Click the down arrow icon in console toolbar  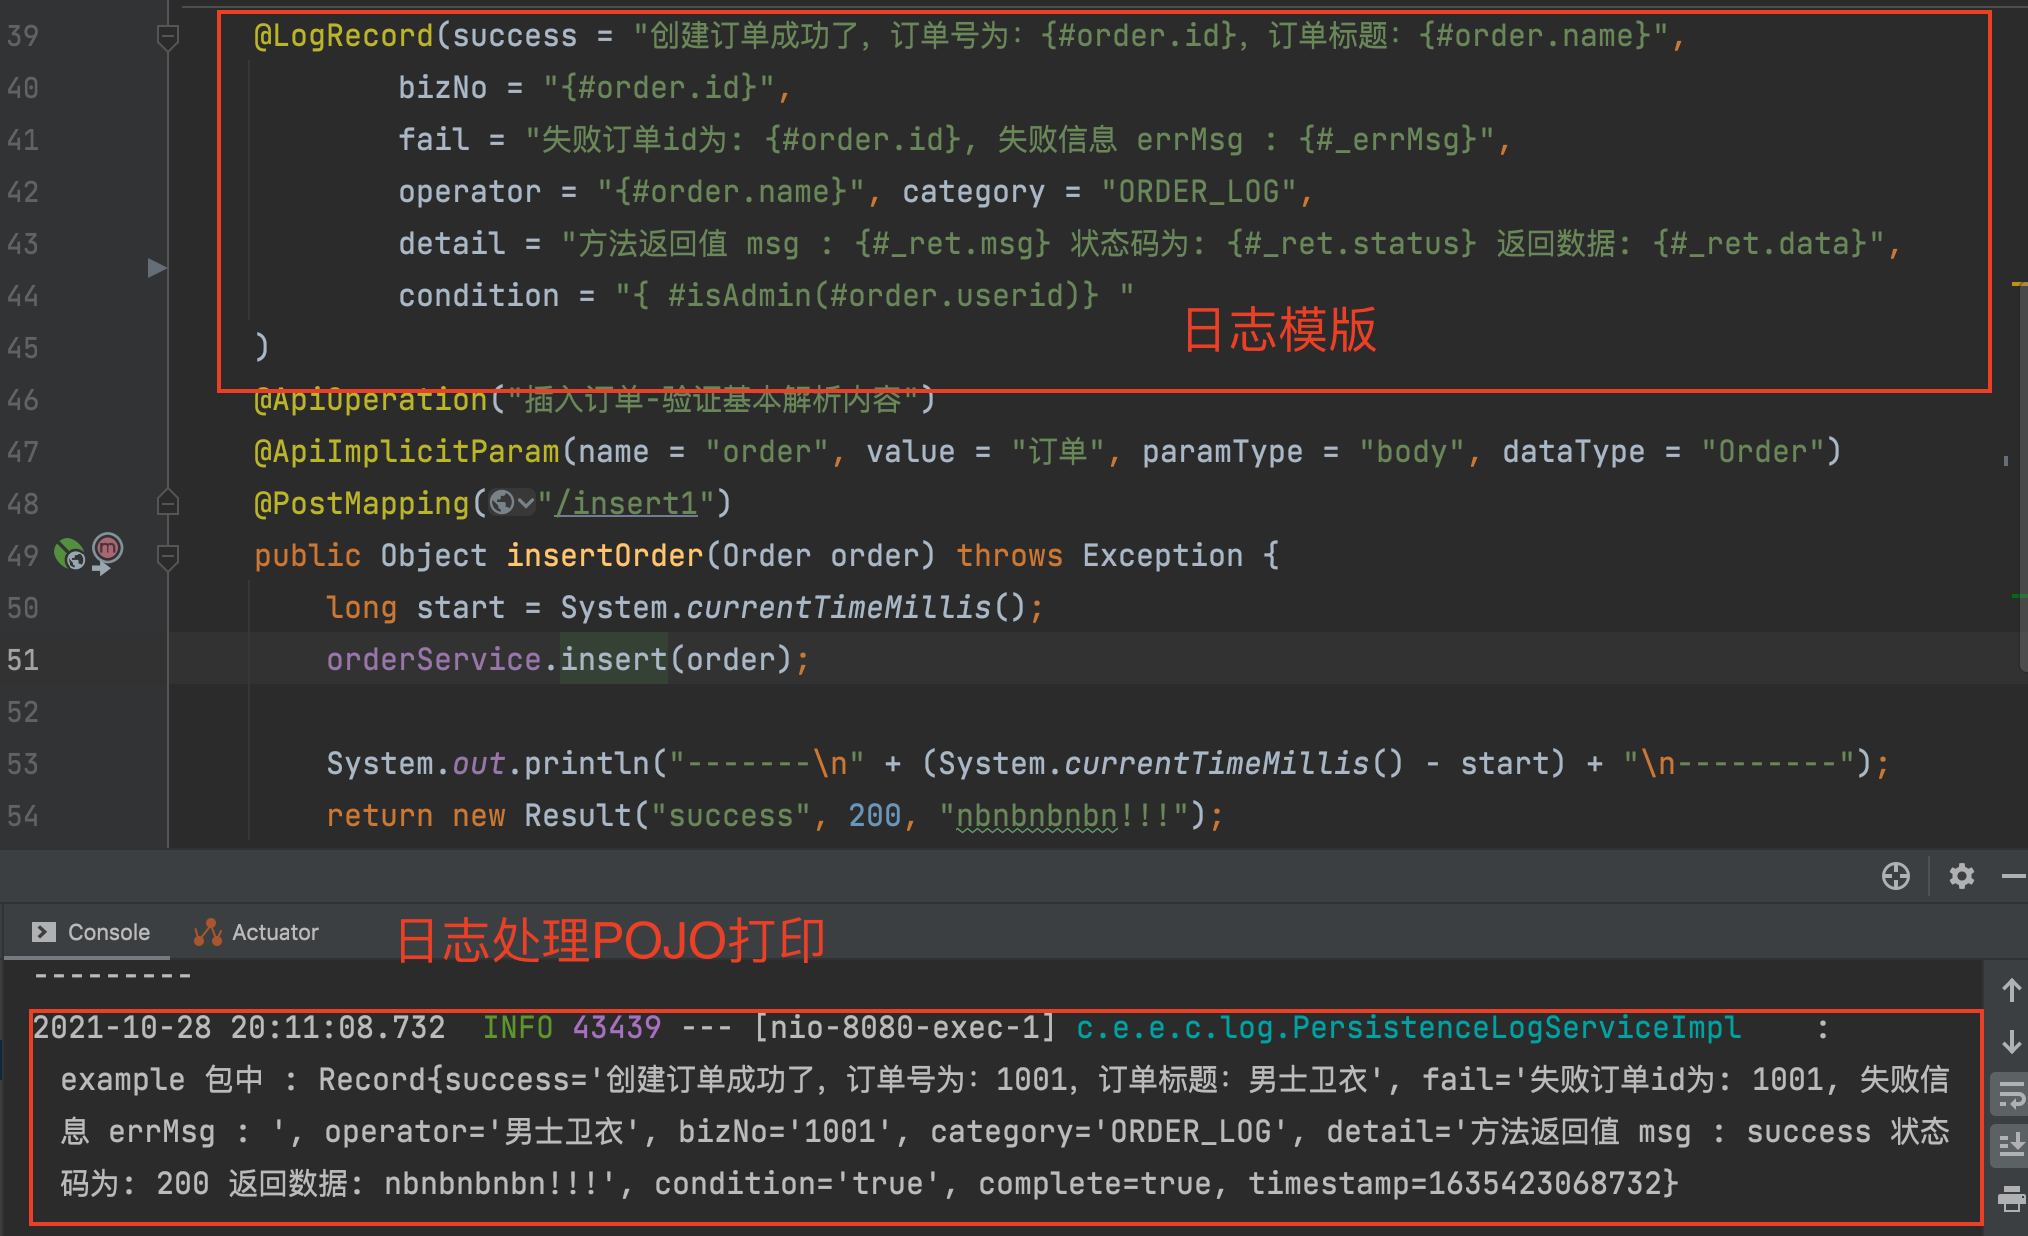[2011, 1042]
